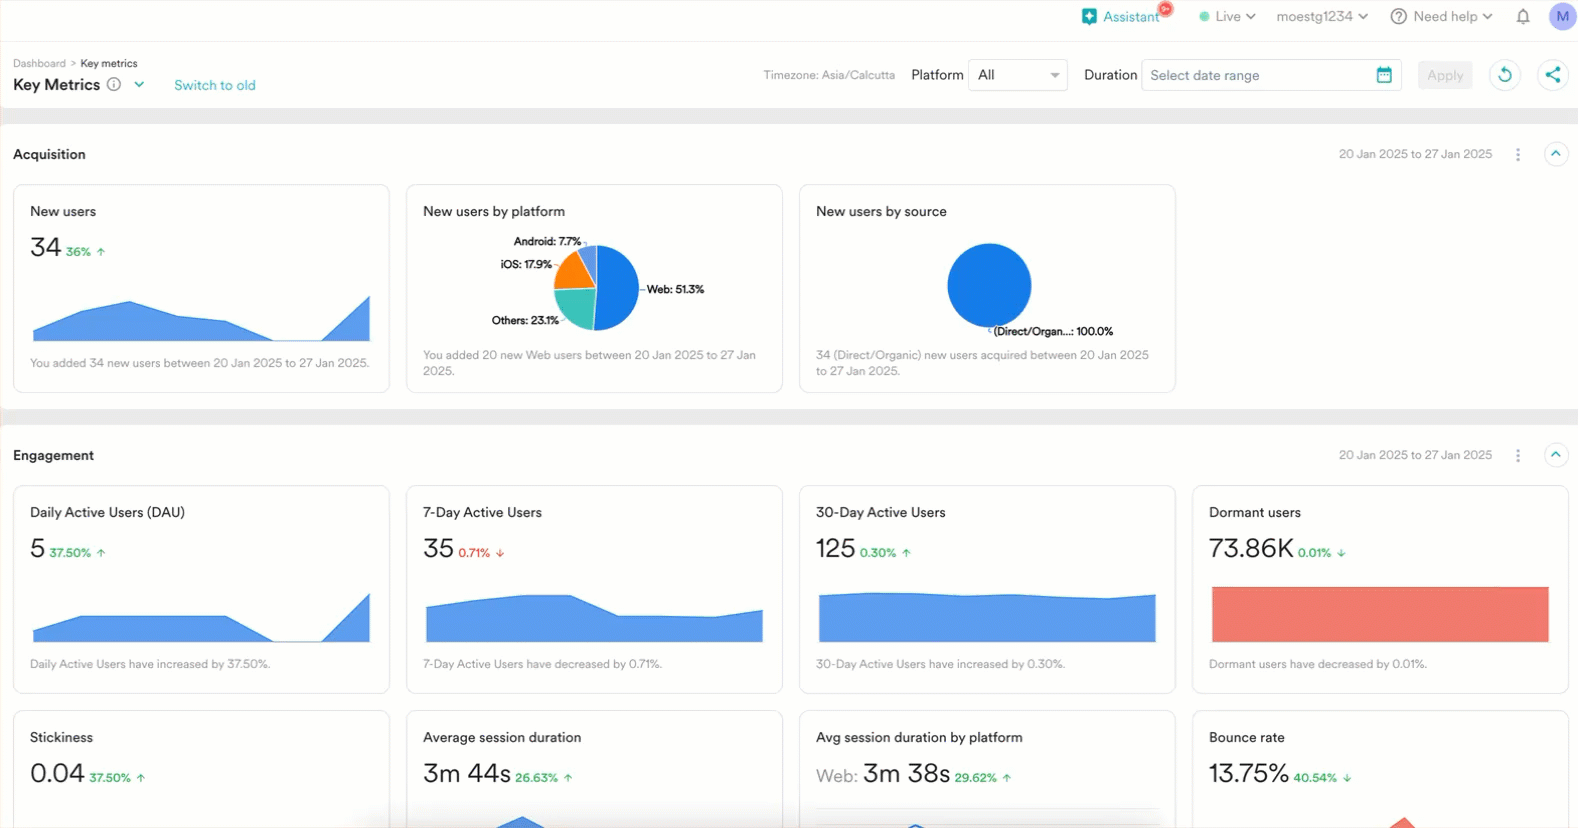The height and width of the screenshot is (828, 1578).
Task: Click the refresh icon beside Apply
Action: pyautogui.click(x=1505, y=75)
